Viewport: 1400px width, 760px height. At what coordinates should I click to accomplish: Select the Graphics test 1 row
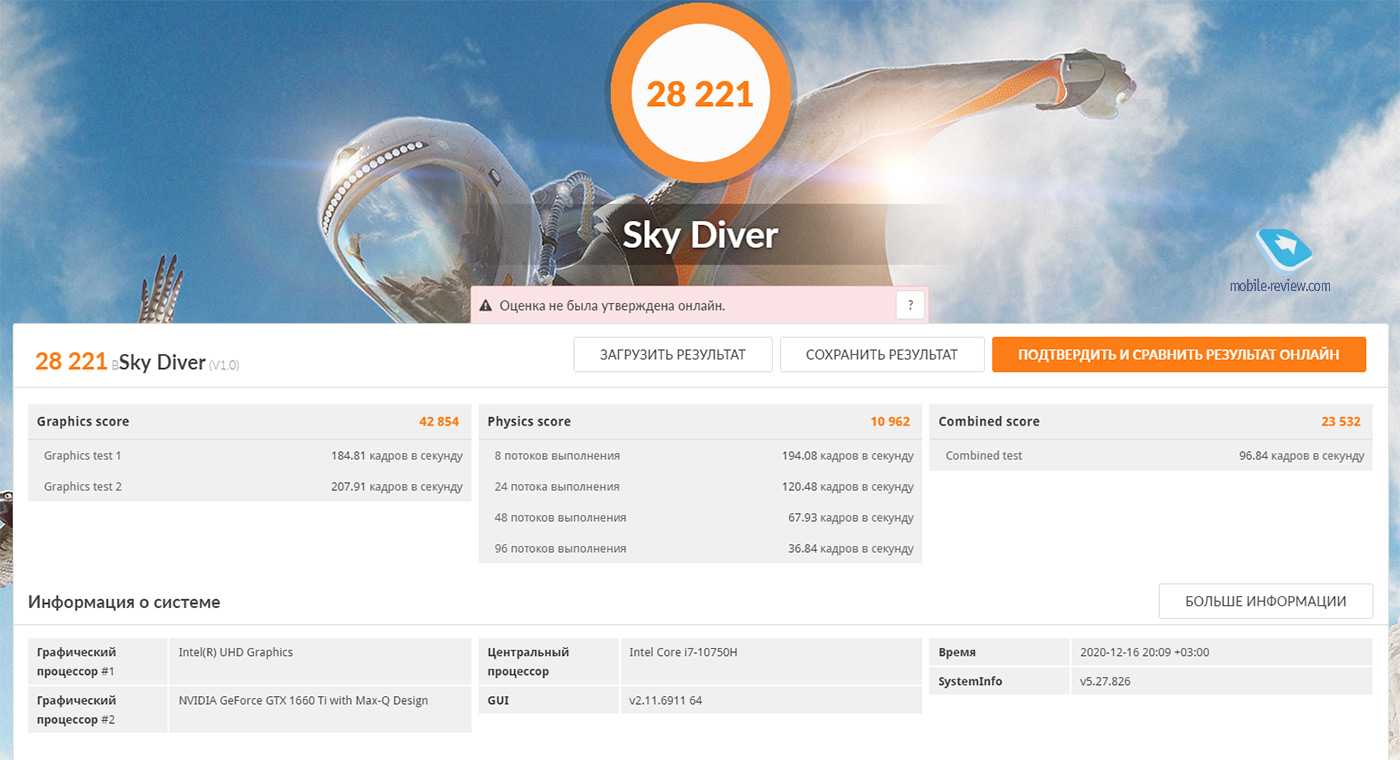pos(250,455)
